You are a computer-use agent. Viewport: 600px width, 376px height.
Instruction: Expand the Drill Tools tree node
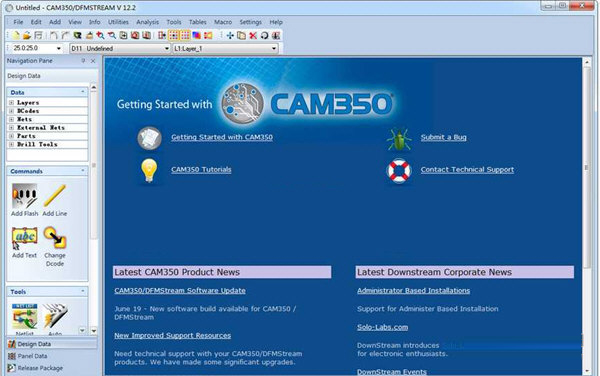11,145
